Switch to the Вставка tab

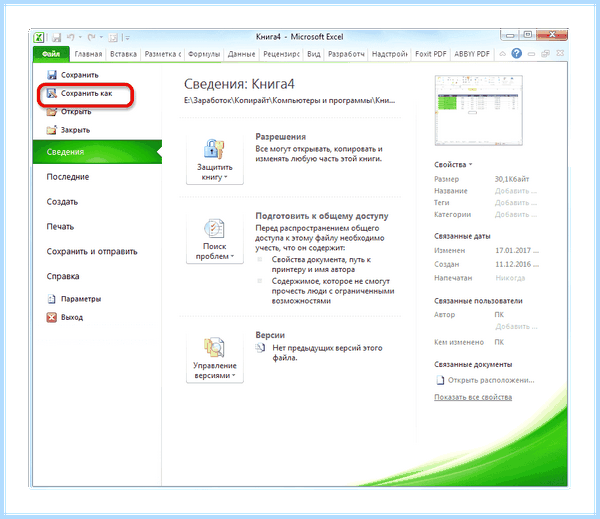click(x=123, y=54)
